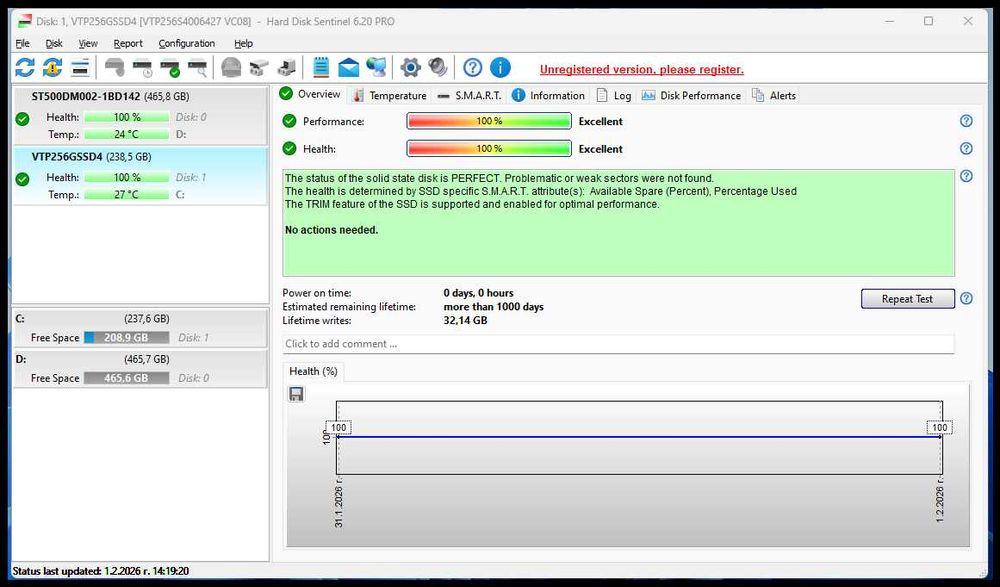This screenshot has height=587, width=1000.
Task: Click the icon of two stacked grey drives
Action: [258, 67]
